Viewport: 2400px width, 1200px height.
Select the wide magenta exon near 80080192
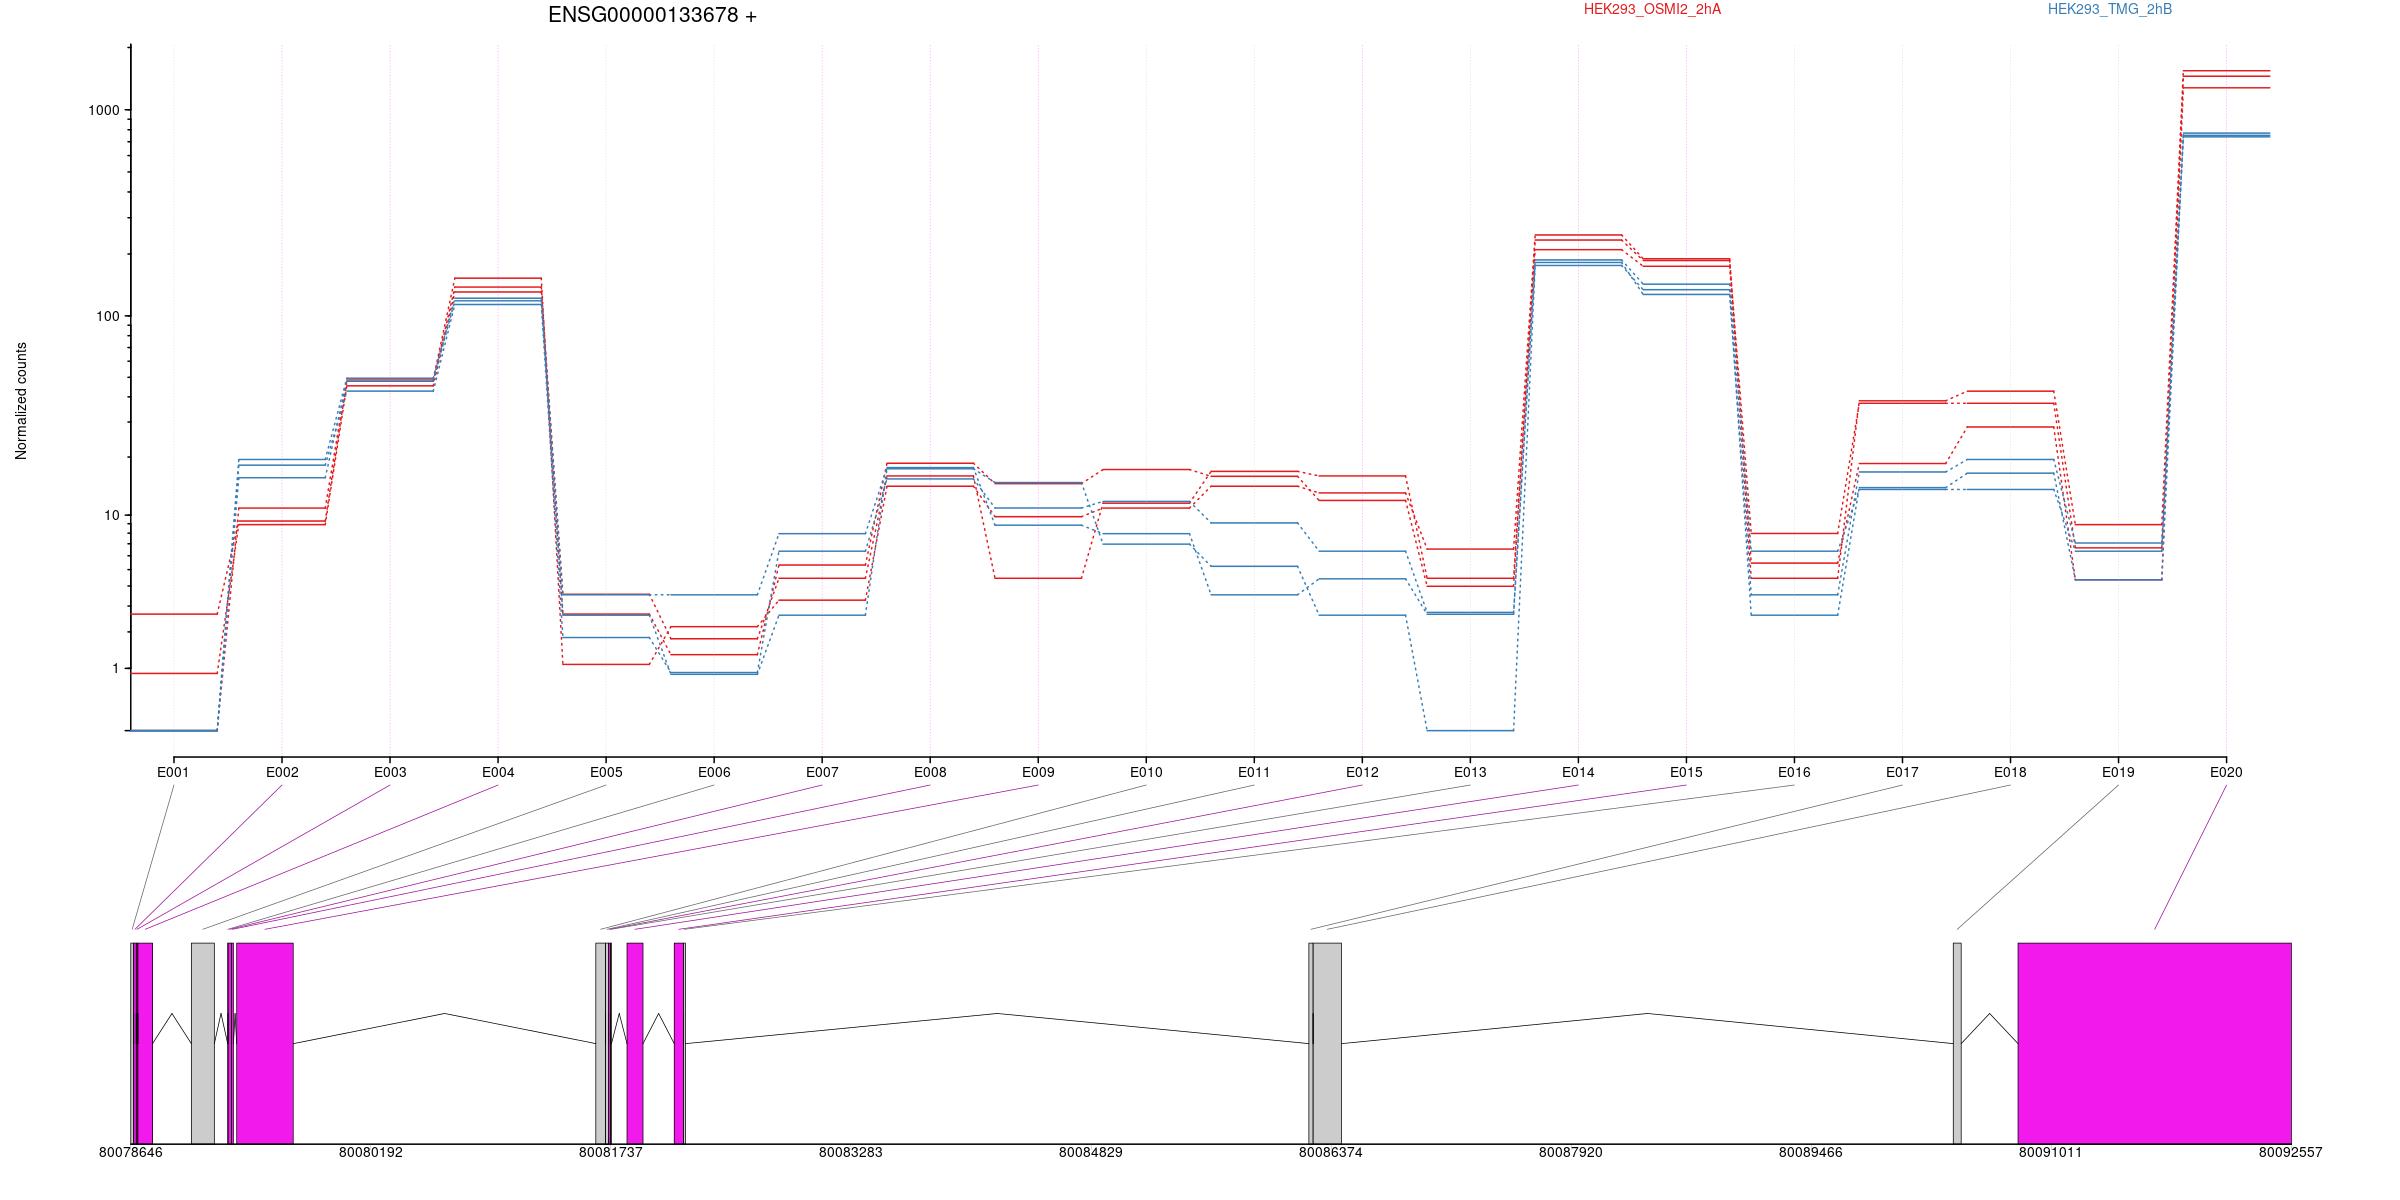point(265,1043)
